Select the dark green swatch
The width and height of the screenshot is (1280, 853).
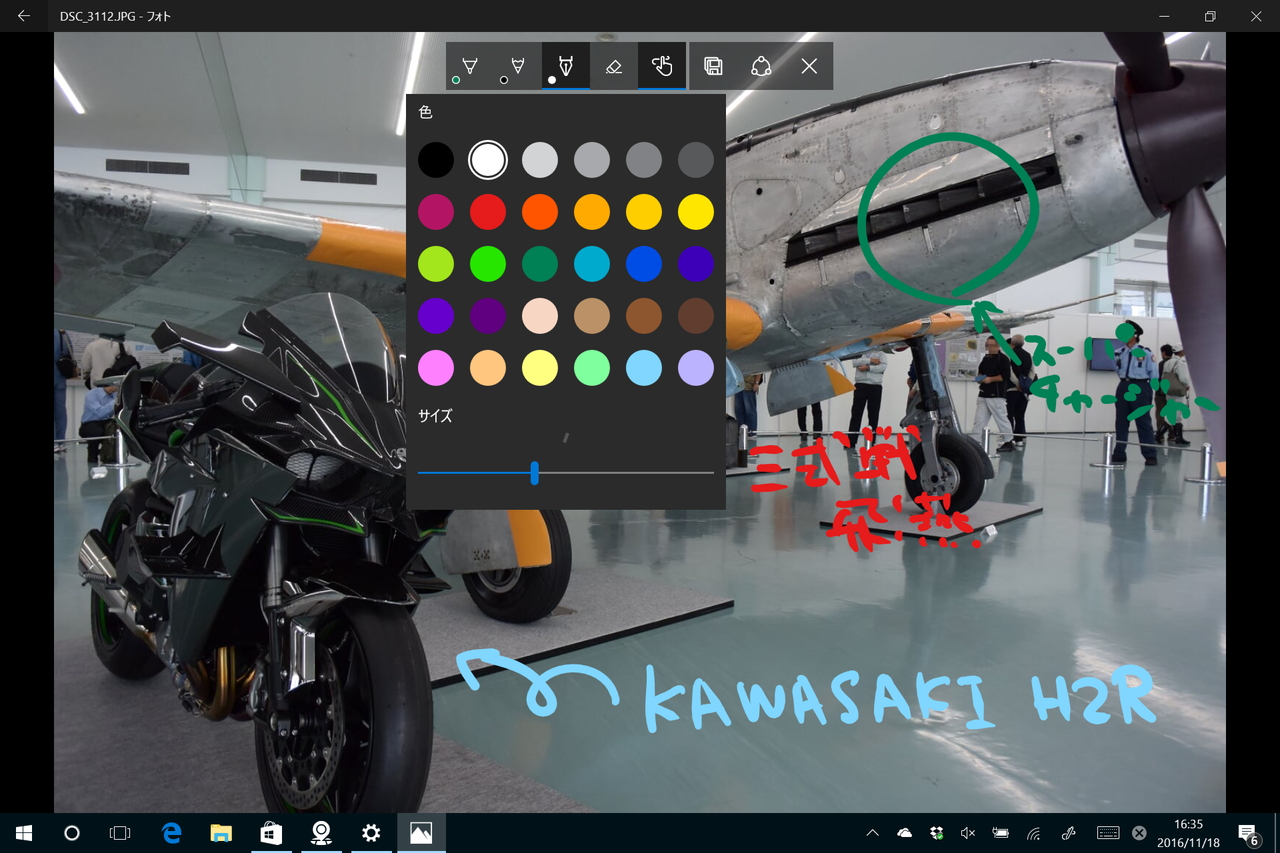coord(540,264)
